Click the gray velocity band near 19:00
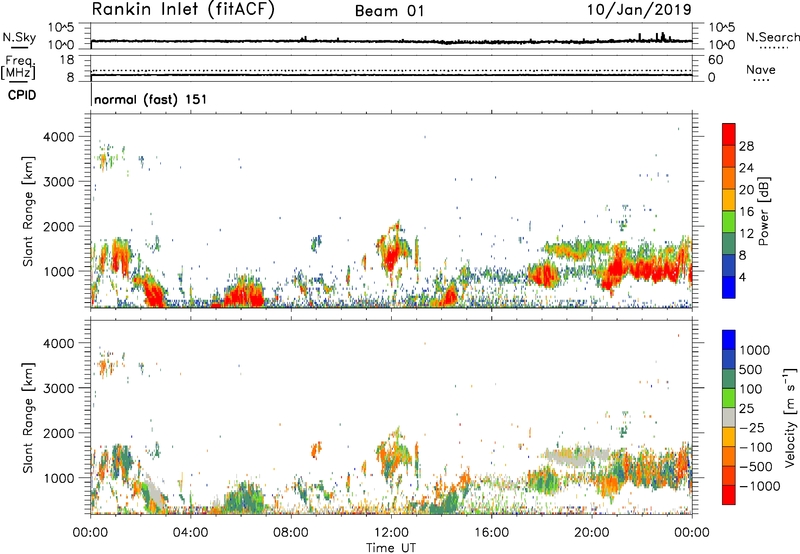The width and height of the screenshot is (800, 554). [577, 457]
